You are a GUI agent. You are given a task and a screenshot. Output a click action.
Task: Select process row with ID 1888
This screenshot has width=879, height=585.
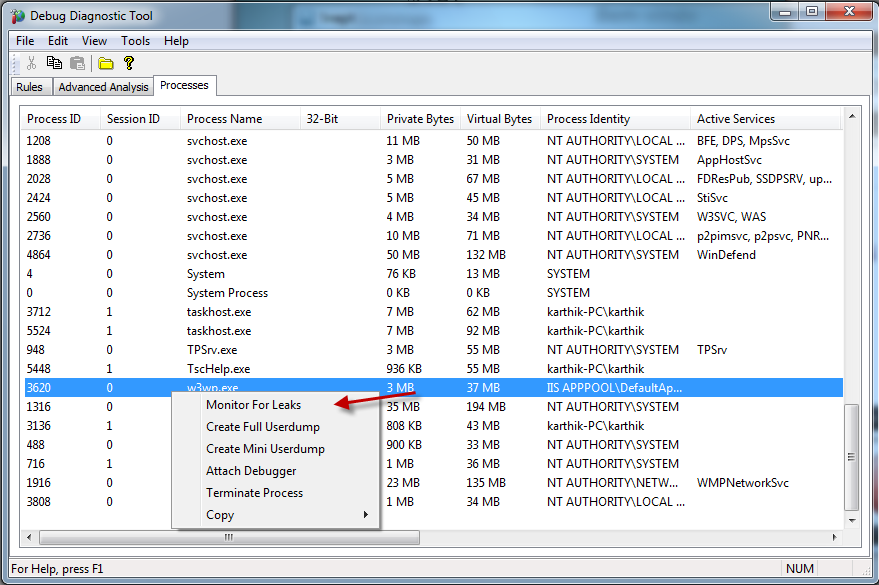coord(433,160)
